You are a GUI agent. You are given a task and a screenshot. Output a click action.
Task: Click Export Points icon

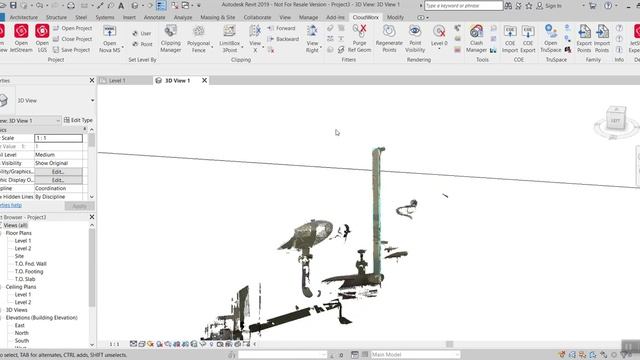coord(584,32)
